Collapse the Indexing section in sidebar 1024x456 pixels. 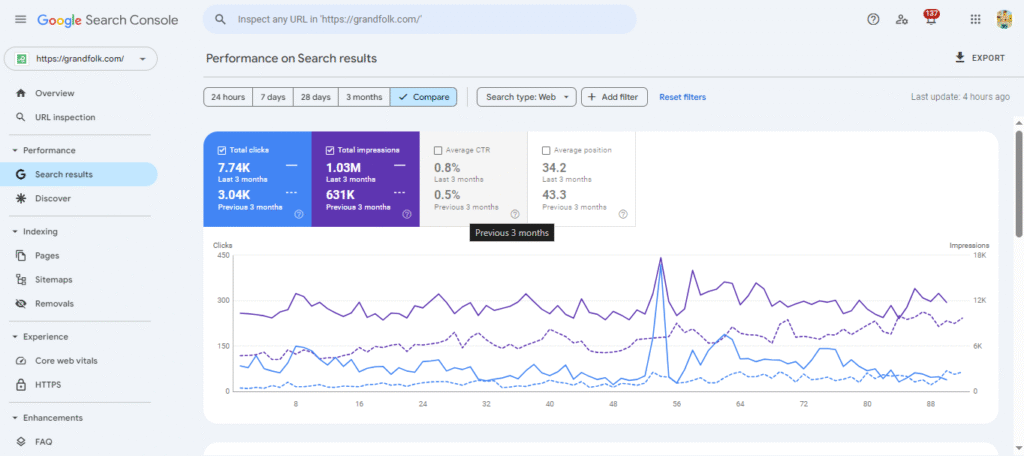(x=15, y=232)
